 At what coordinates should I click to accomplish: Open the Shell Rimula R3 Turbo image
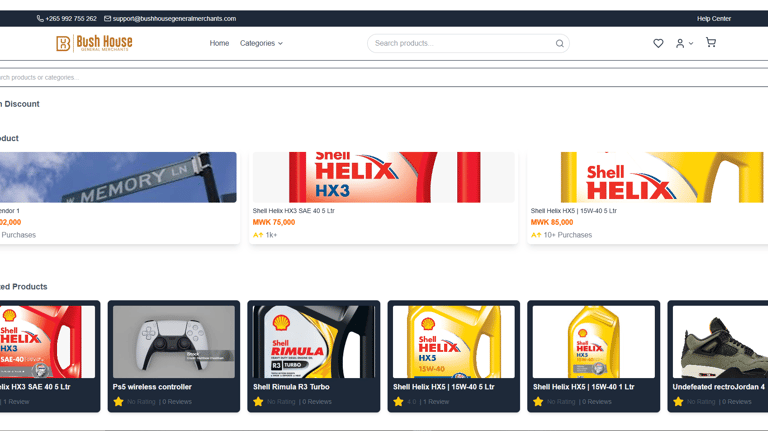[313, 342]
